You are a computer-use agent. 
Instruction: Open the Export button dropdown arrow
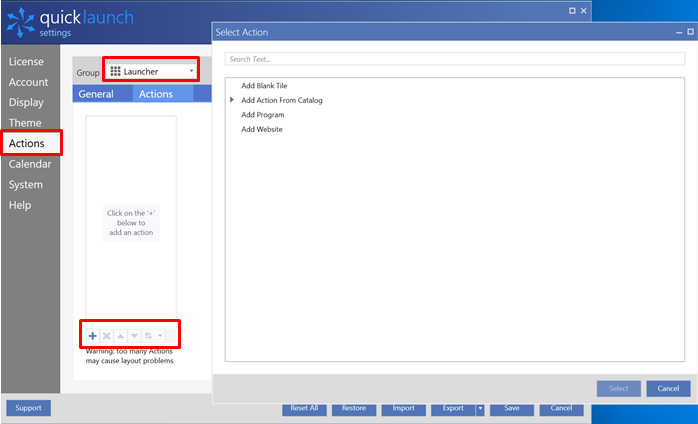pos(480,408)
